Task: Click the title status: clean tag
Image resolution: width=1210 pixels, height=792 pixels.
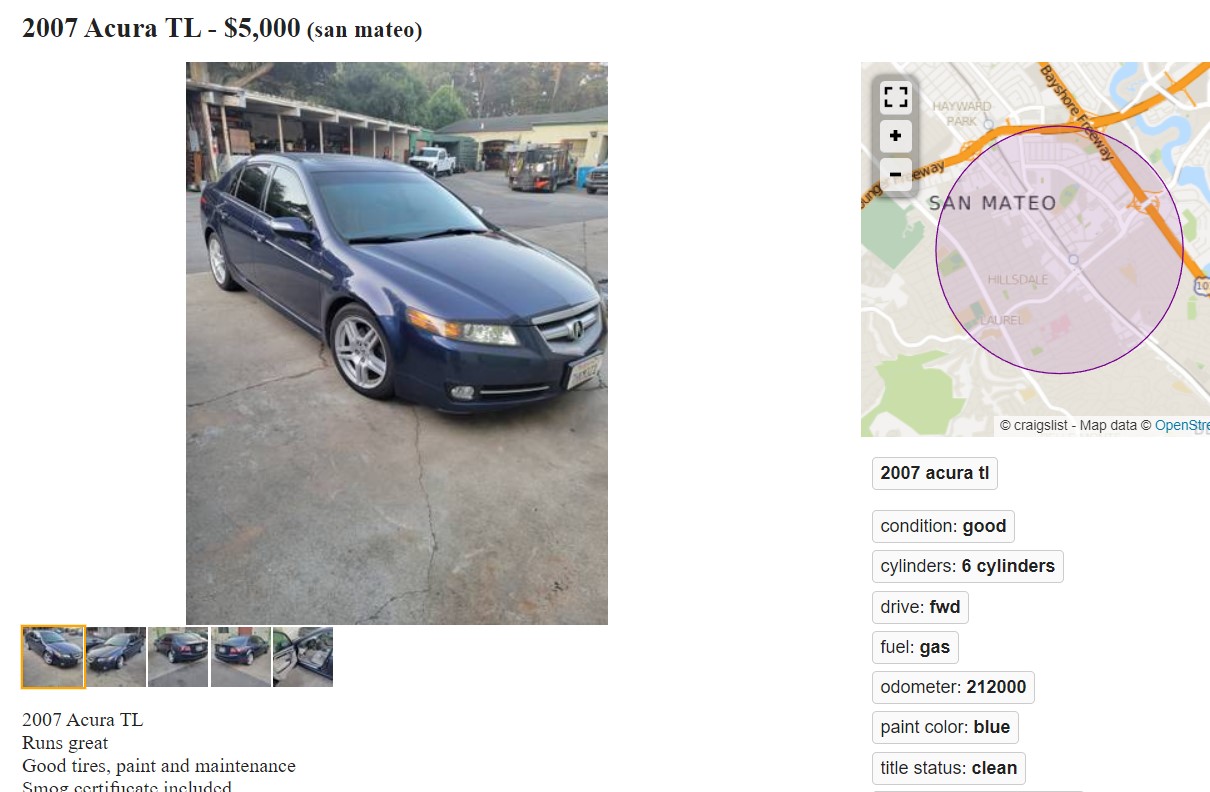Action: (949, 768)
